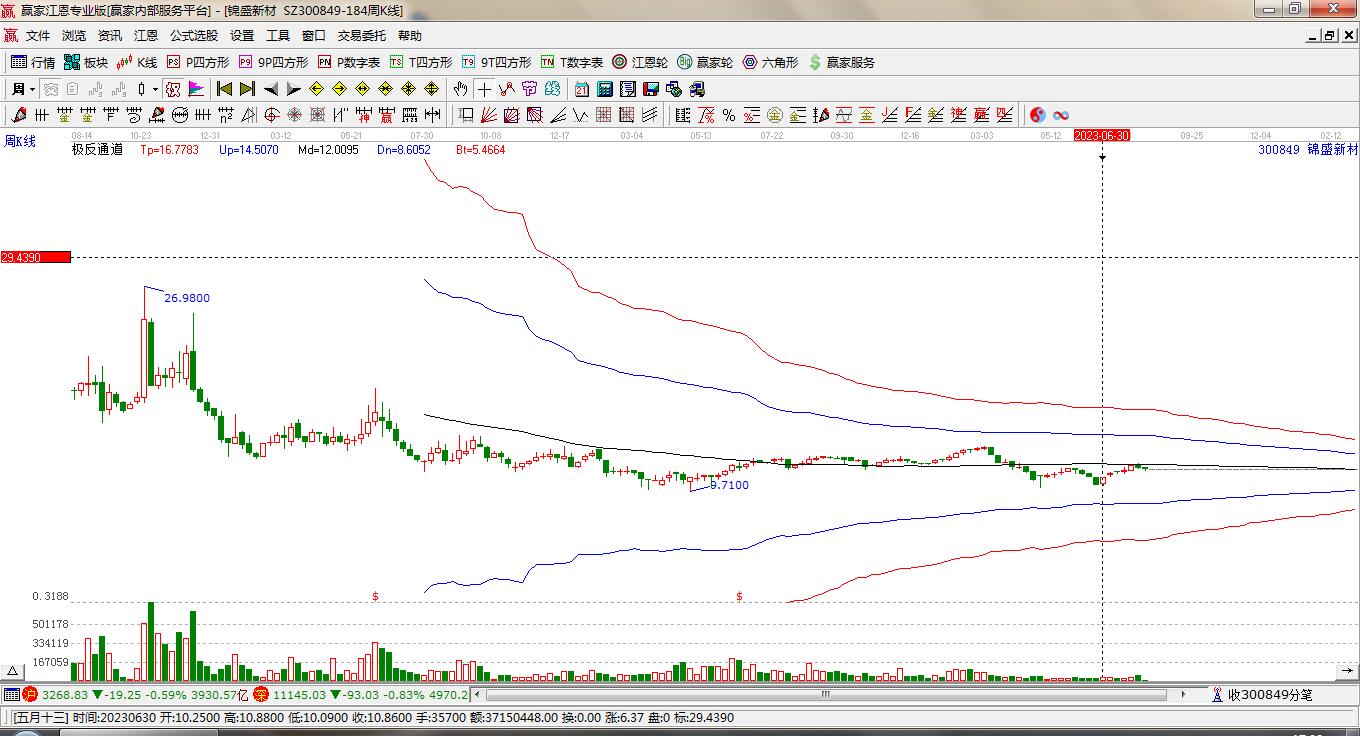The height and width of the screenshot is (736, 1360).
Task: Click the yin-yang taiji icon
Action: [1037, 115]
